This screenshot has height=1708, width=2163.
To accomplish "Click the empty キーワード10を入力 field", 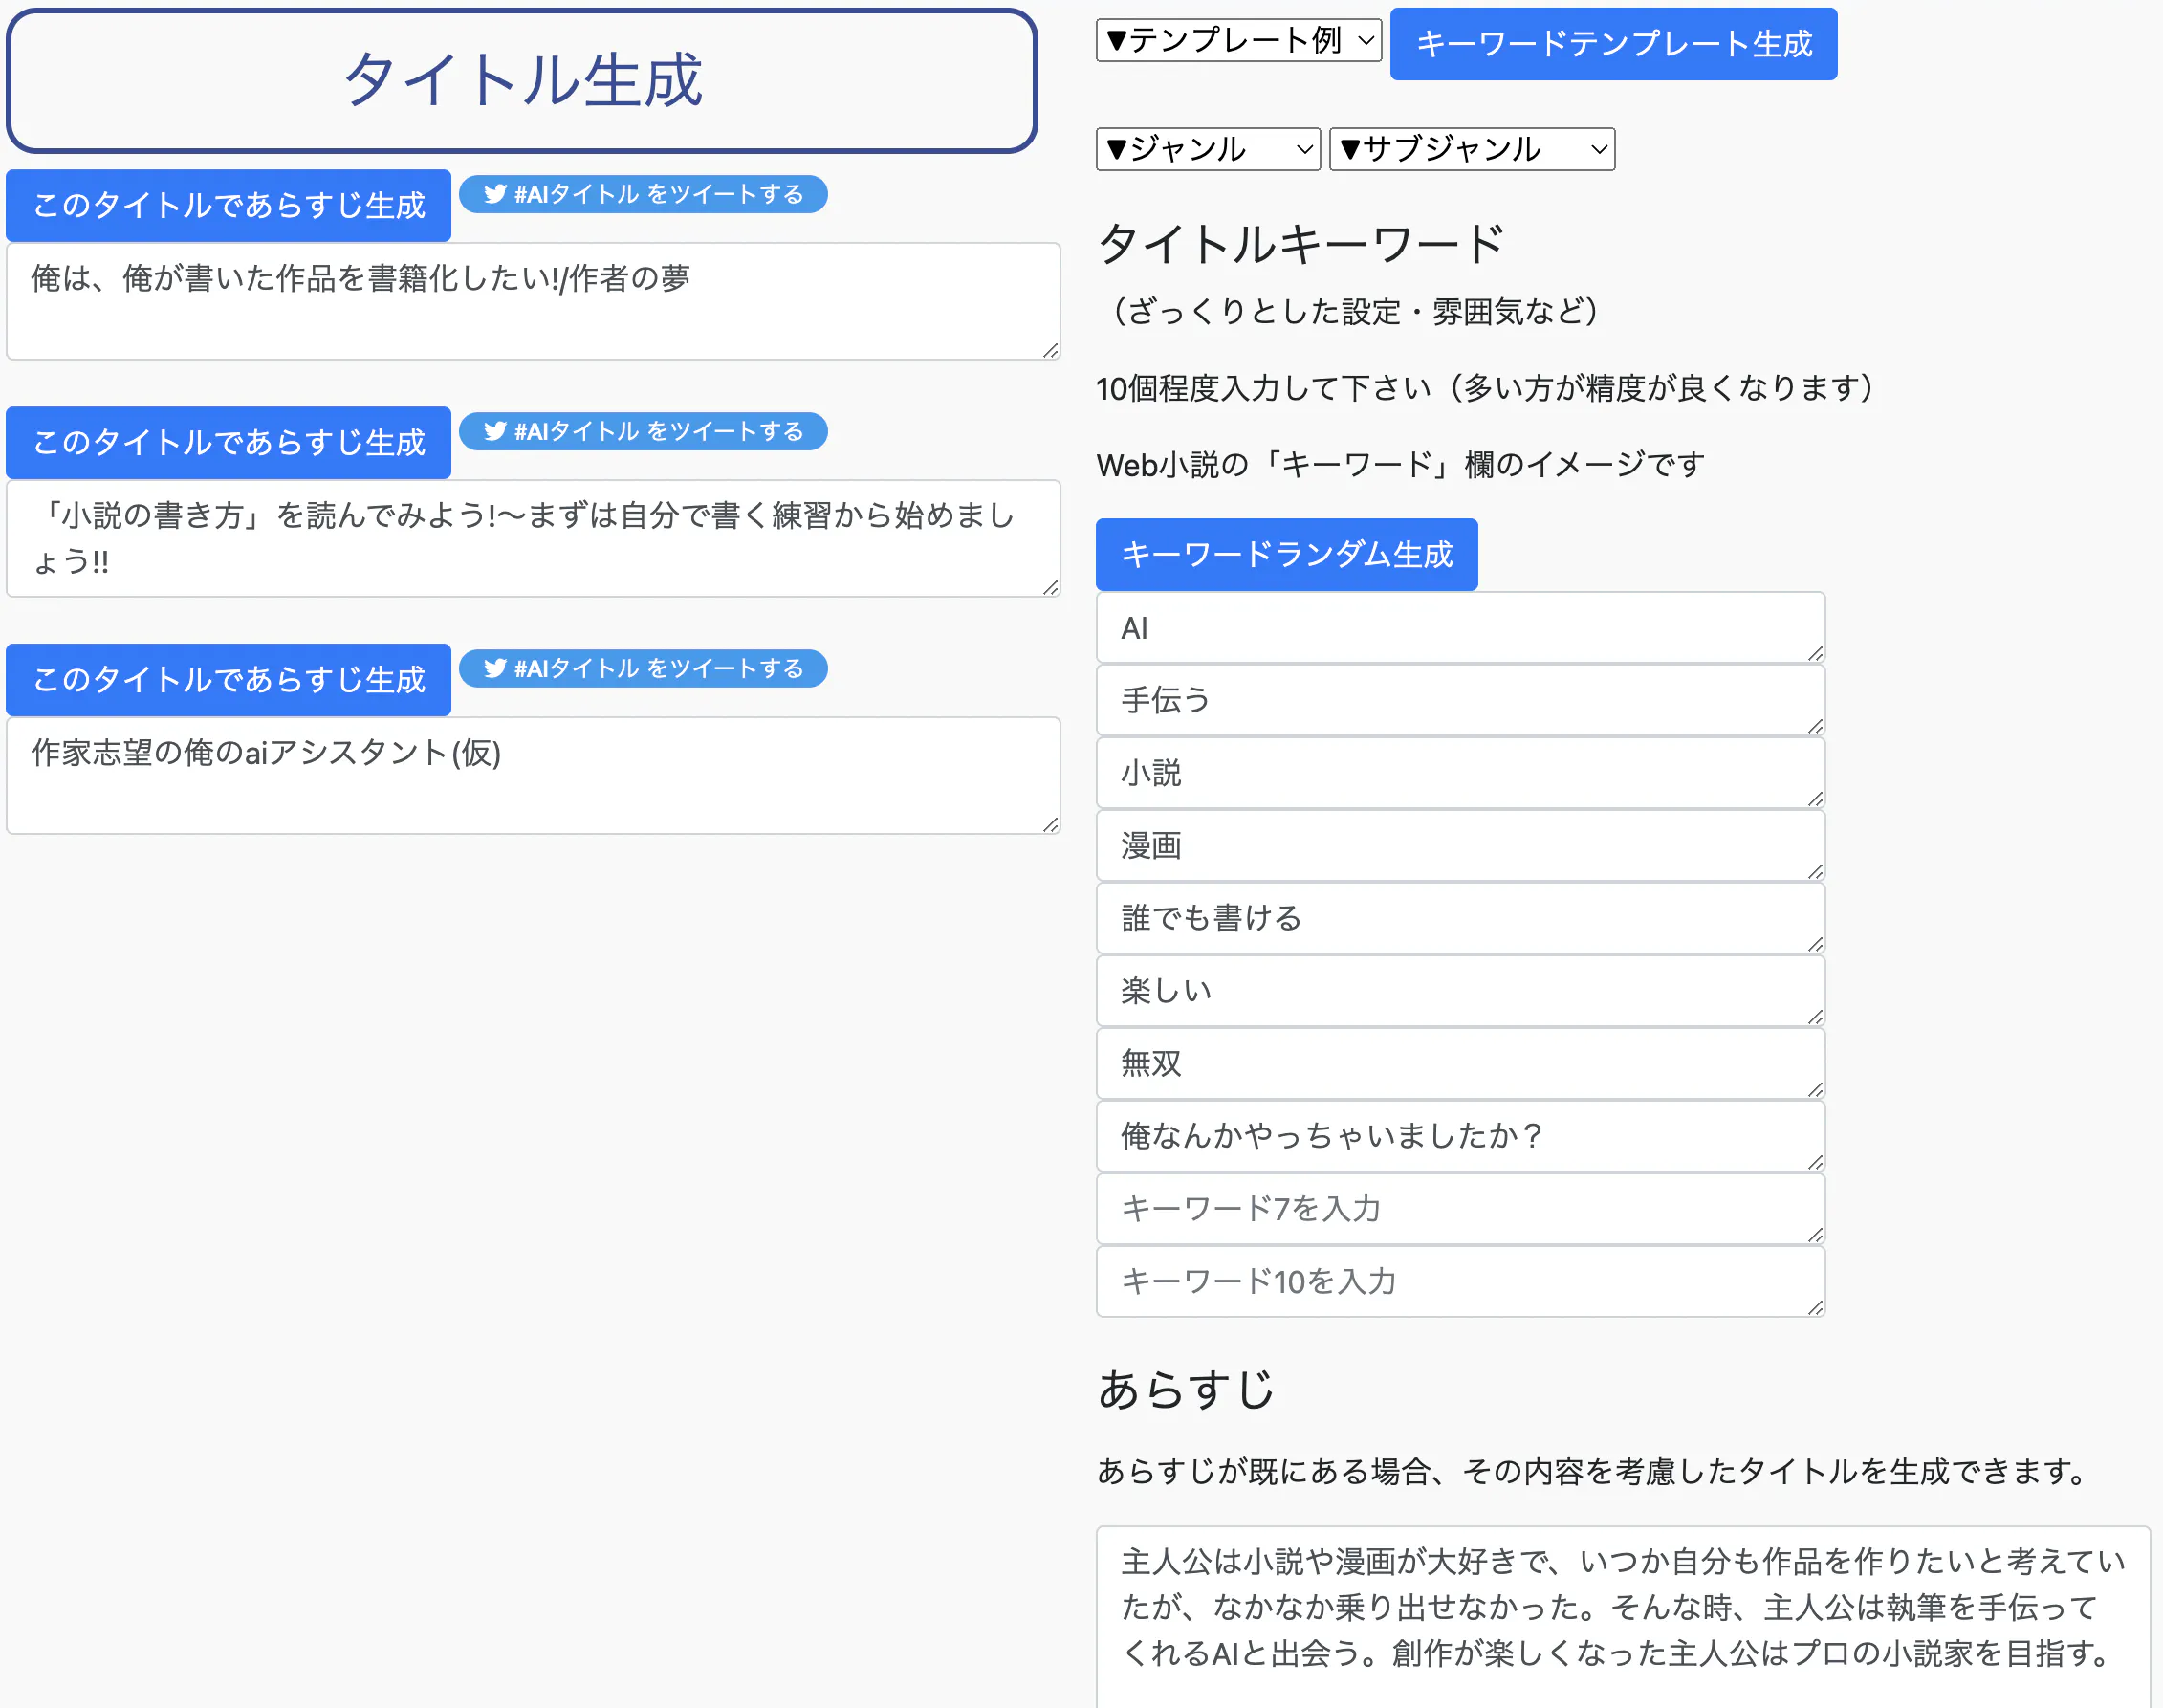I will (1459, 1281).
